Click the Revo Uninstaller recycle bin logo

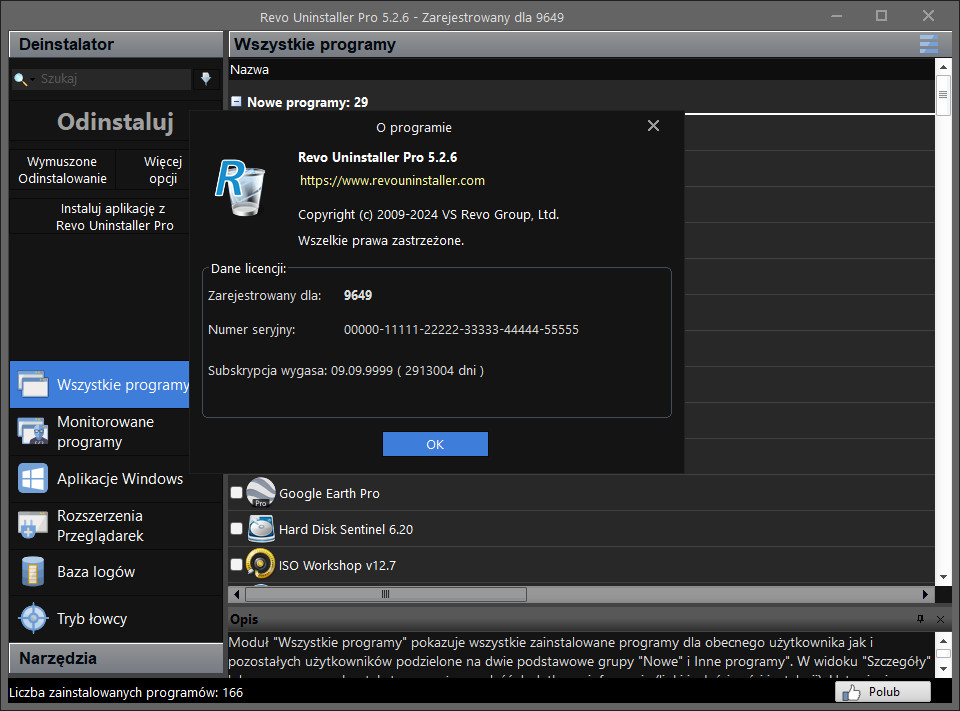pos(241,187)
